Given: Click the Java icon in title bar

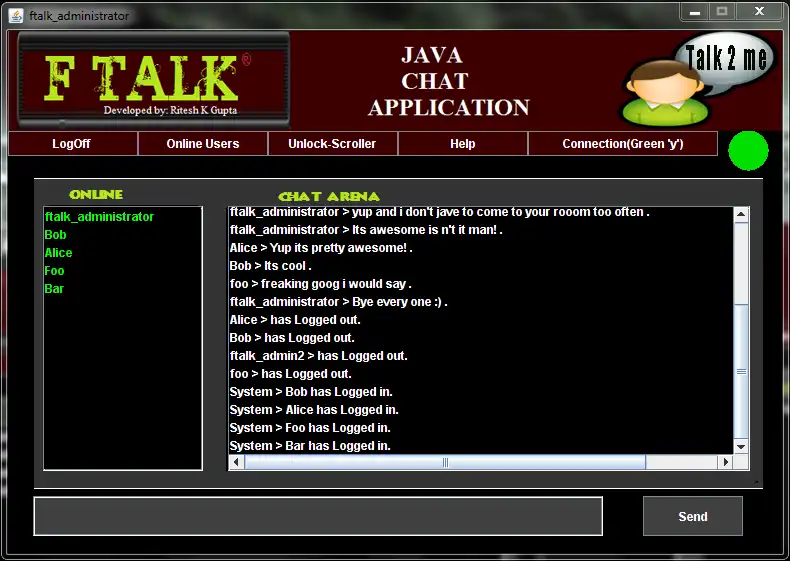Looking at the screenshot, I should (x=16, y=16).
